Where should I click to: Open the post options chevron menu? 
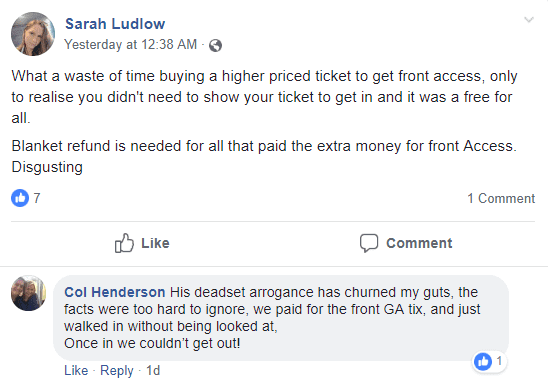tap(529, 20)
